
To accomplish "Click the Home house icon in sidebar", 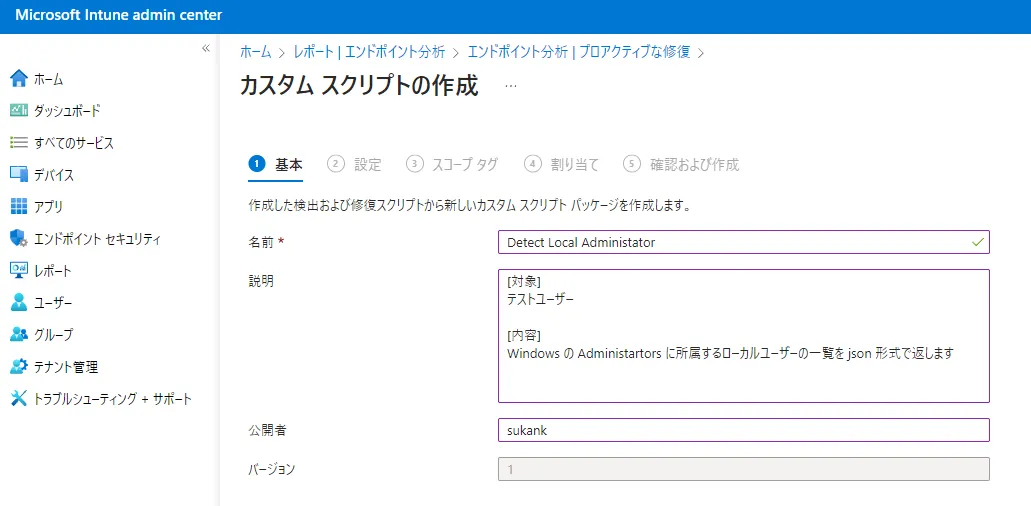I will click(18, 79).
